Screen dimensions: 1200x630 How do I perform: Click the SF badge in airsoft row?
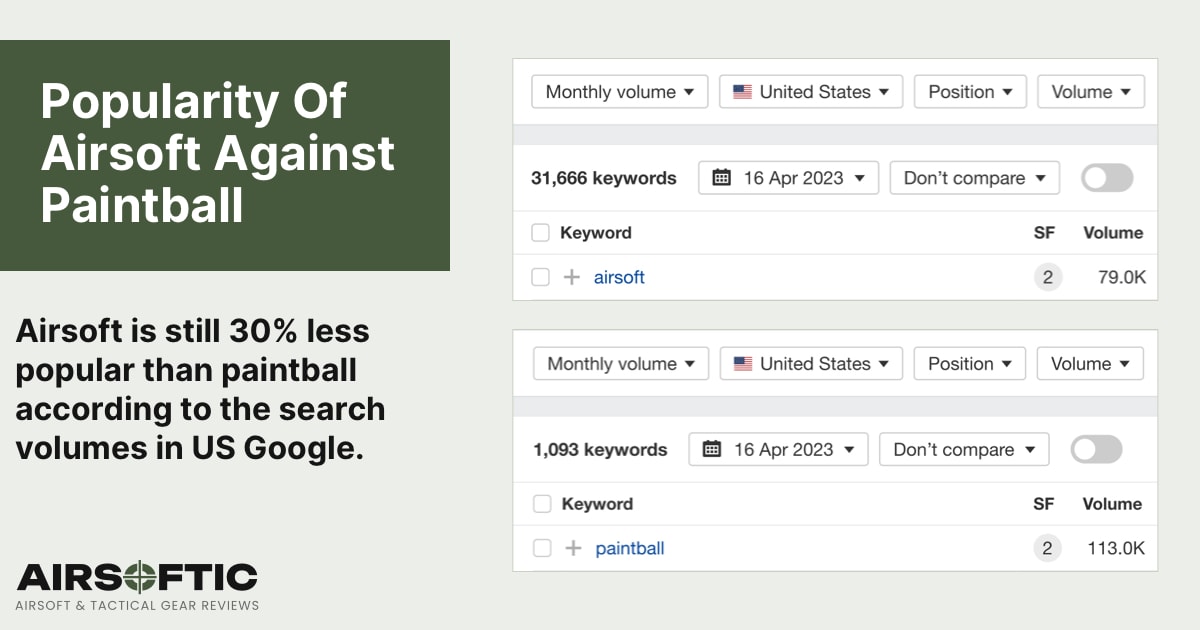point(1047,277)
